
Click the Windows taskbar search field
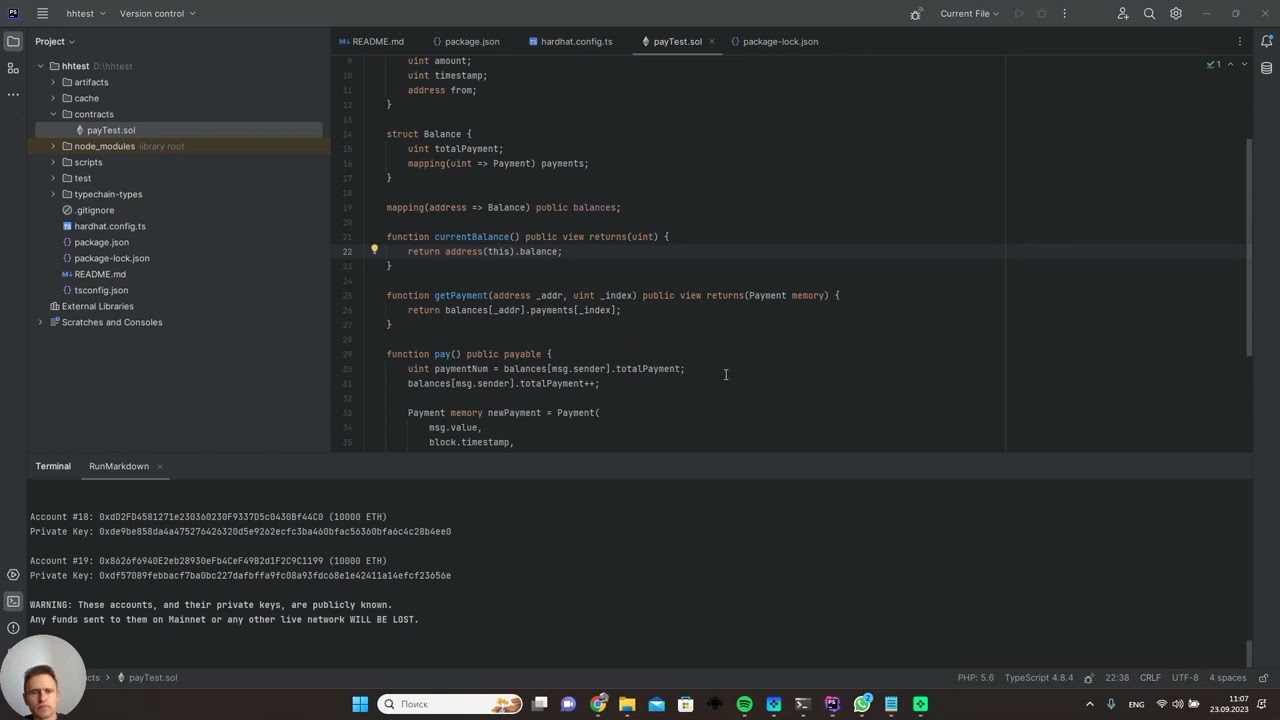450,704
